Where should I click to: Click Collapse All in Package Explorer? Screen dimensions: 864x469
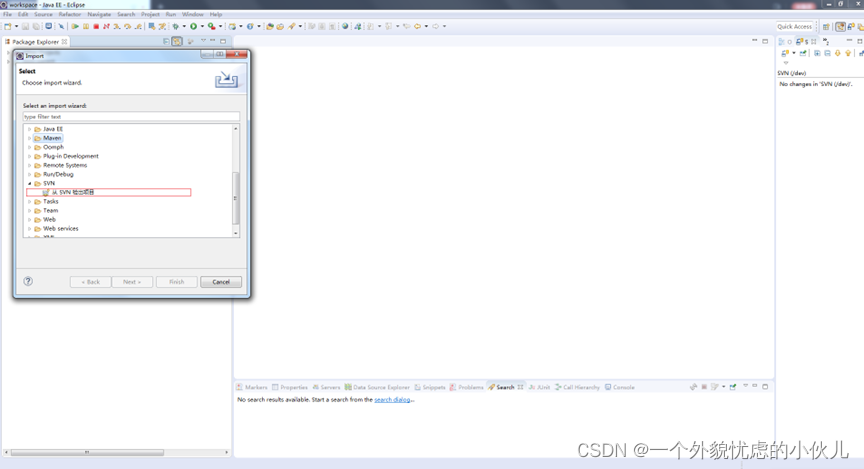166,41
